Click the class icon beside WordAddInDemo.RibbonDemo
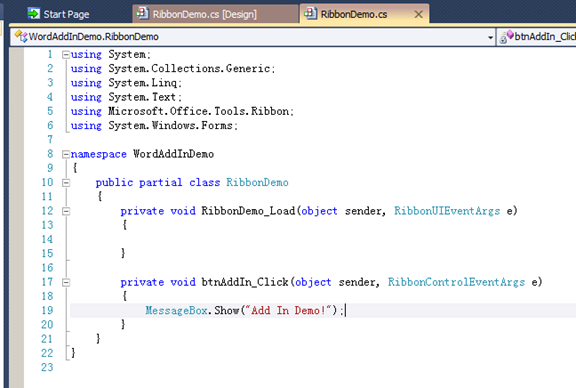The width and height of the screenshot is (576, 388). 21,36
